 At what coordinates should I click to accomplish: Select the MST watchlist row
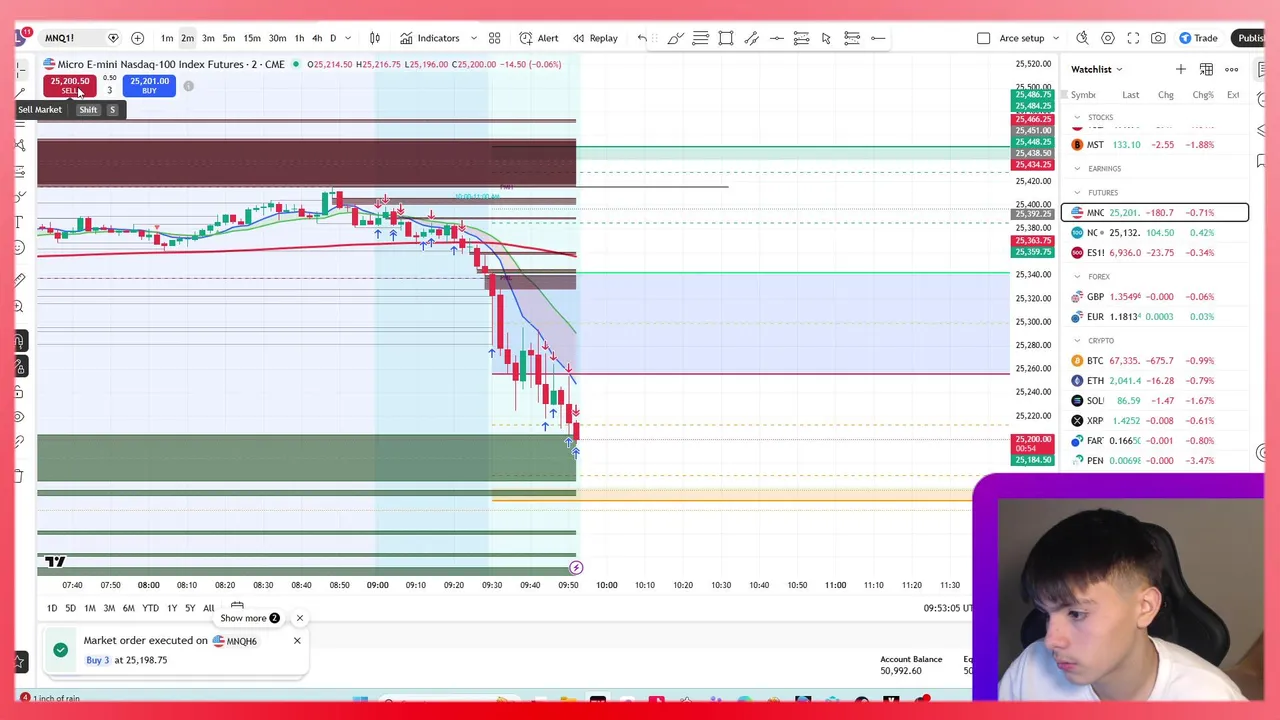click(x=1155, y=144)
